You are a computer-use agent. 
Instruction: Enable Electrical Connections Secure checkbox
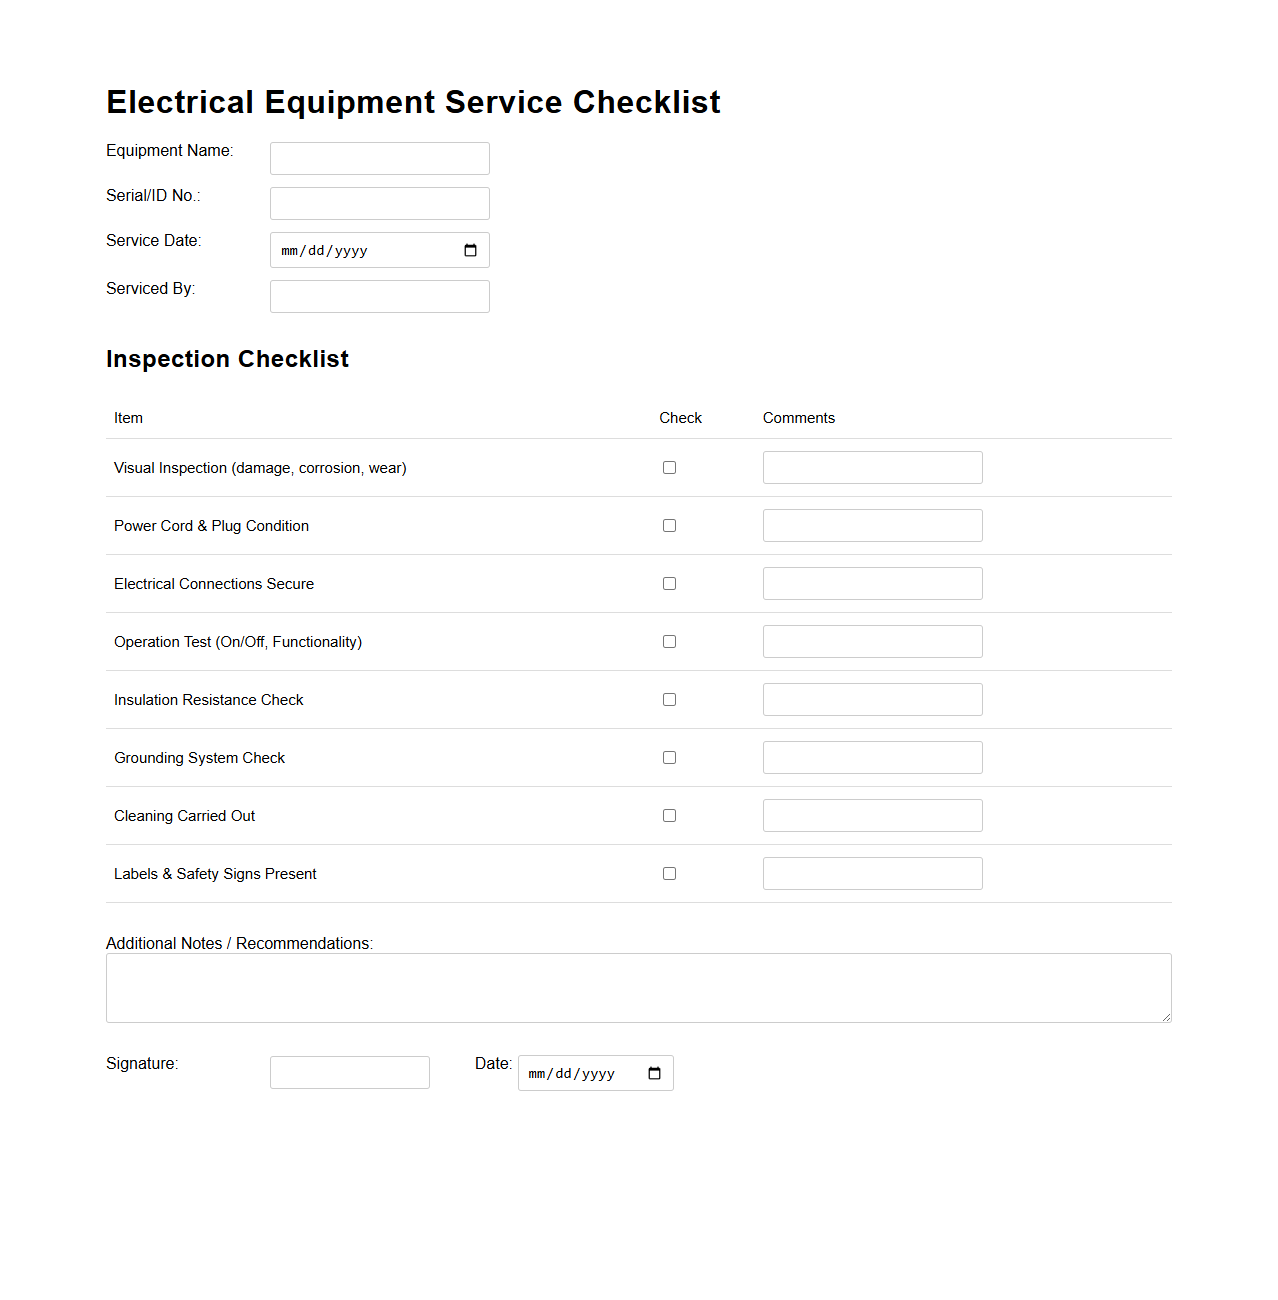pyautogui.click(x=669, y=583)
